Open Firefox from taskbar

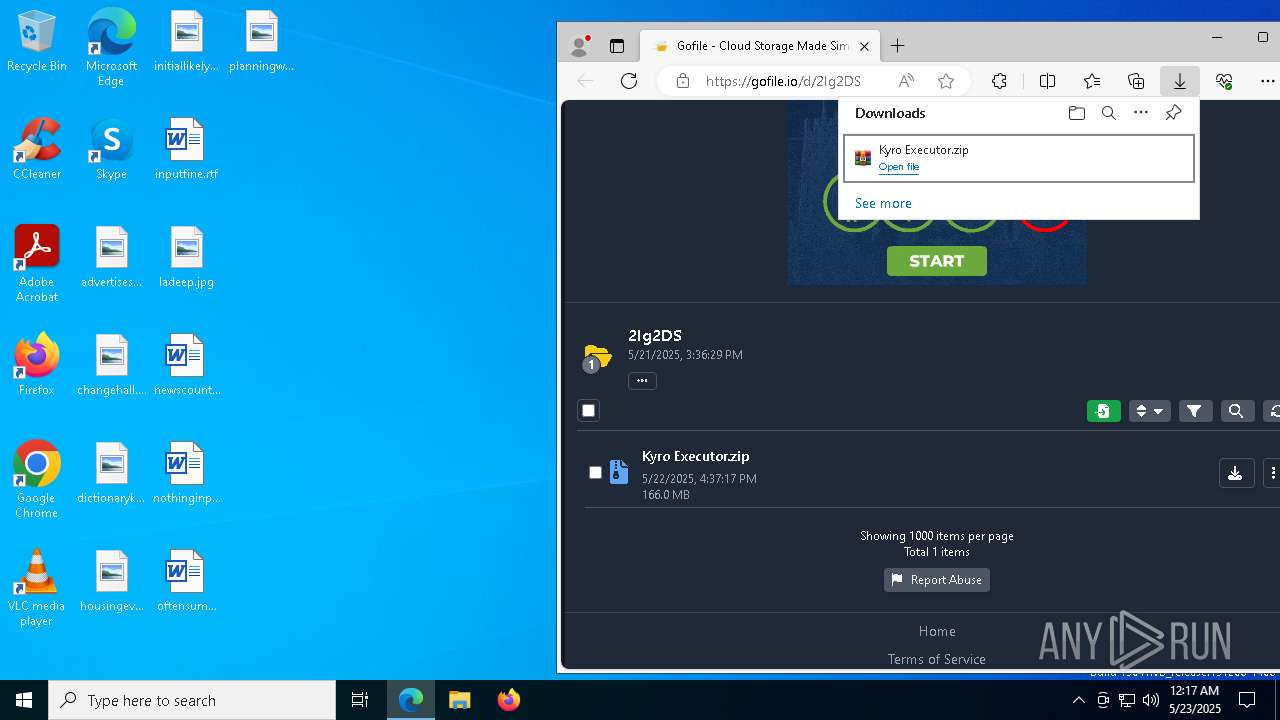(508, 700)
